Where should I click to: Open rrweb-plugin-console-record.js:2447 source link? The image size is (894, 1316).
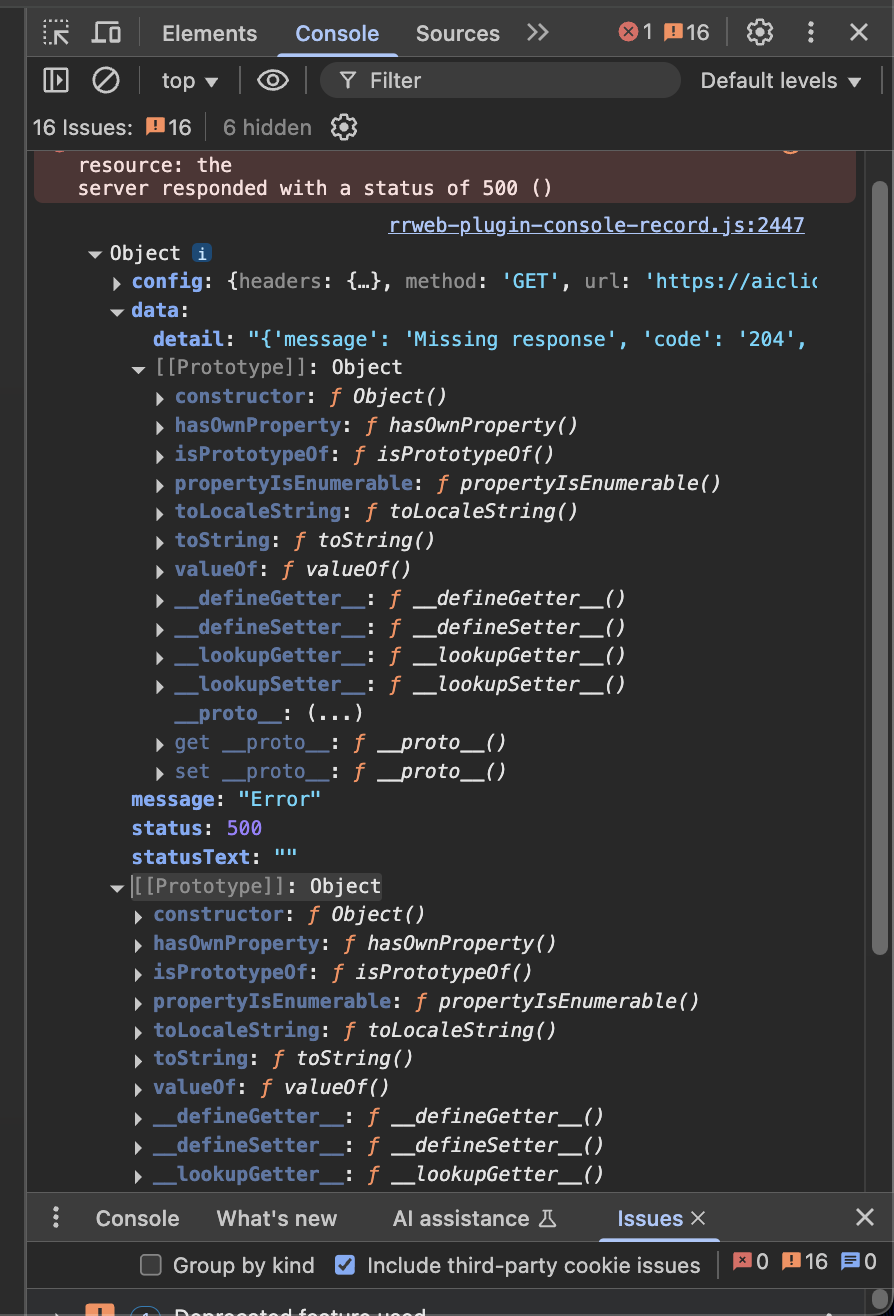click(x=597, y=225)
